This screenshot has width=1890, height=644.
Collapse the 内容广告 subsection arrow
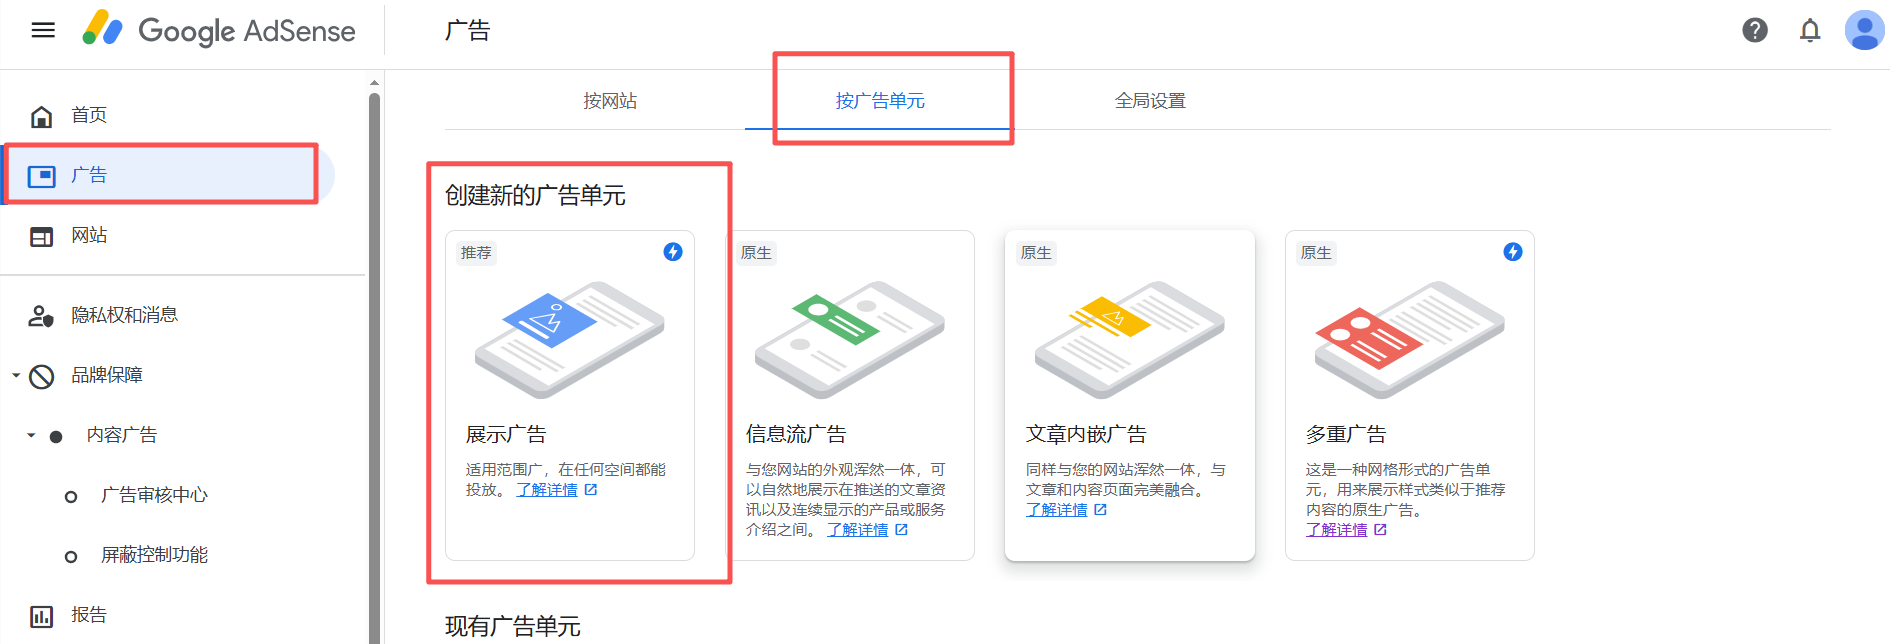coord(31,435)
